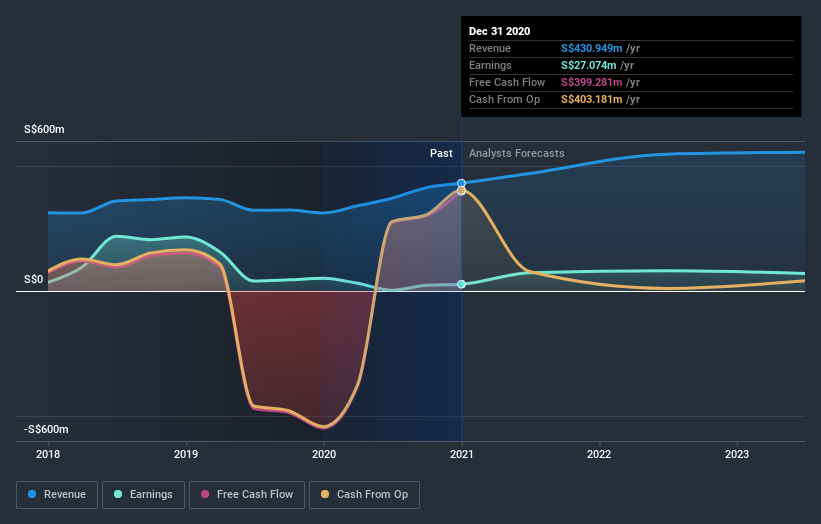The width and height of the screenshot is (821, 524).
Task: Click the S$430.949m revenue value
Action: 592,49
